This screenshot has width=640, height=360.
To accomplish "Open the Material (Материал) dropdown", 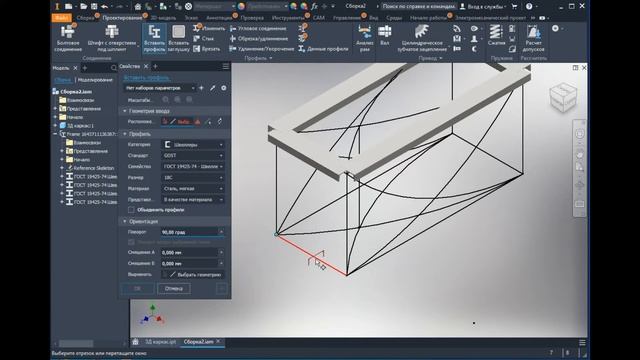I will pyautogui.click(x=193, y=189).
